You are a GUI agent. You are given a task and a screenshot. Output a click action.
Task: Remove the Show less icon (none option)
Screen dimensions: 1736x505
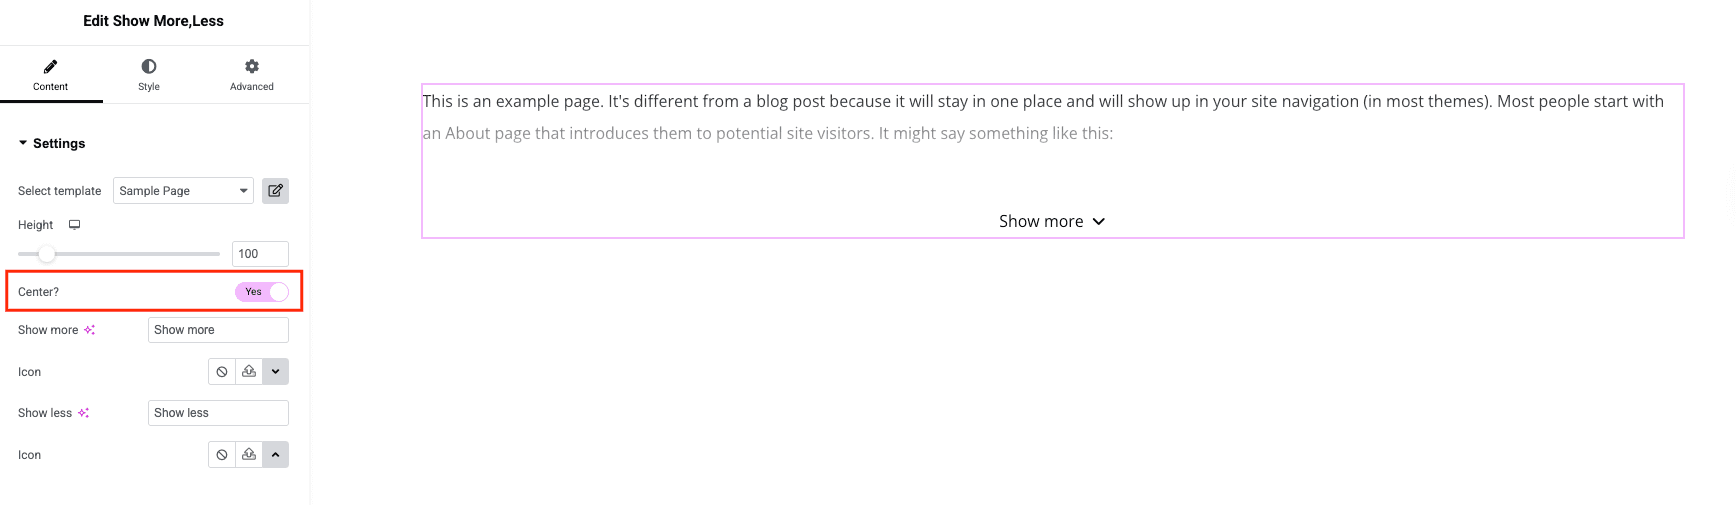222,455
